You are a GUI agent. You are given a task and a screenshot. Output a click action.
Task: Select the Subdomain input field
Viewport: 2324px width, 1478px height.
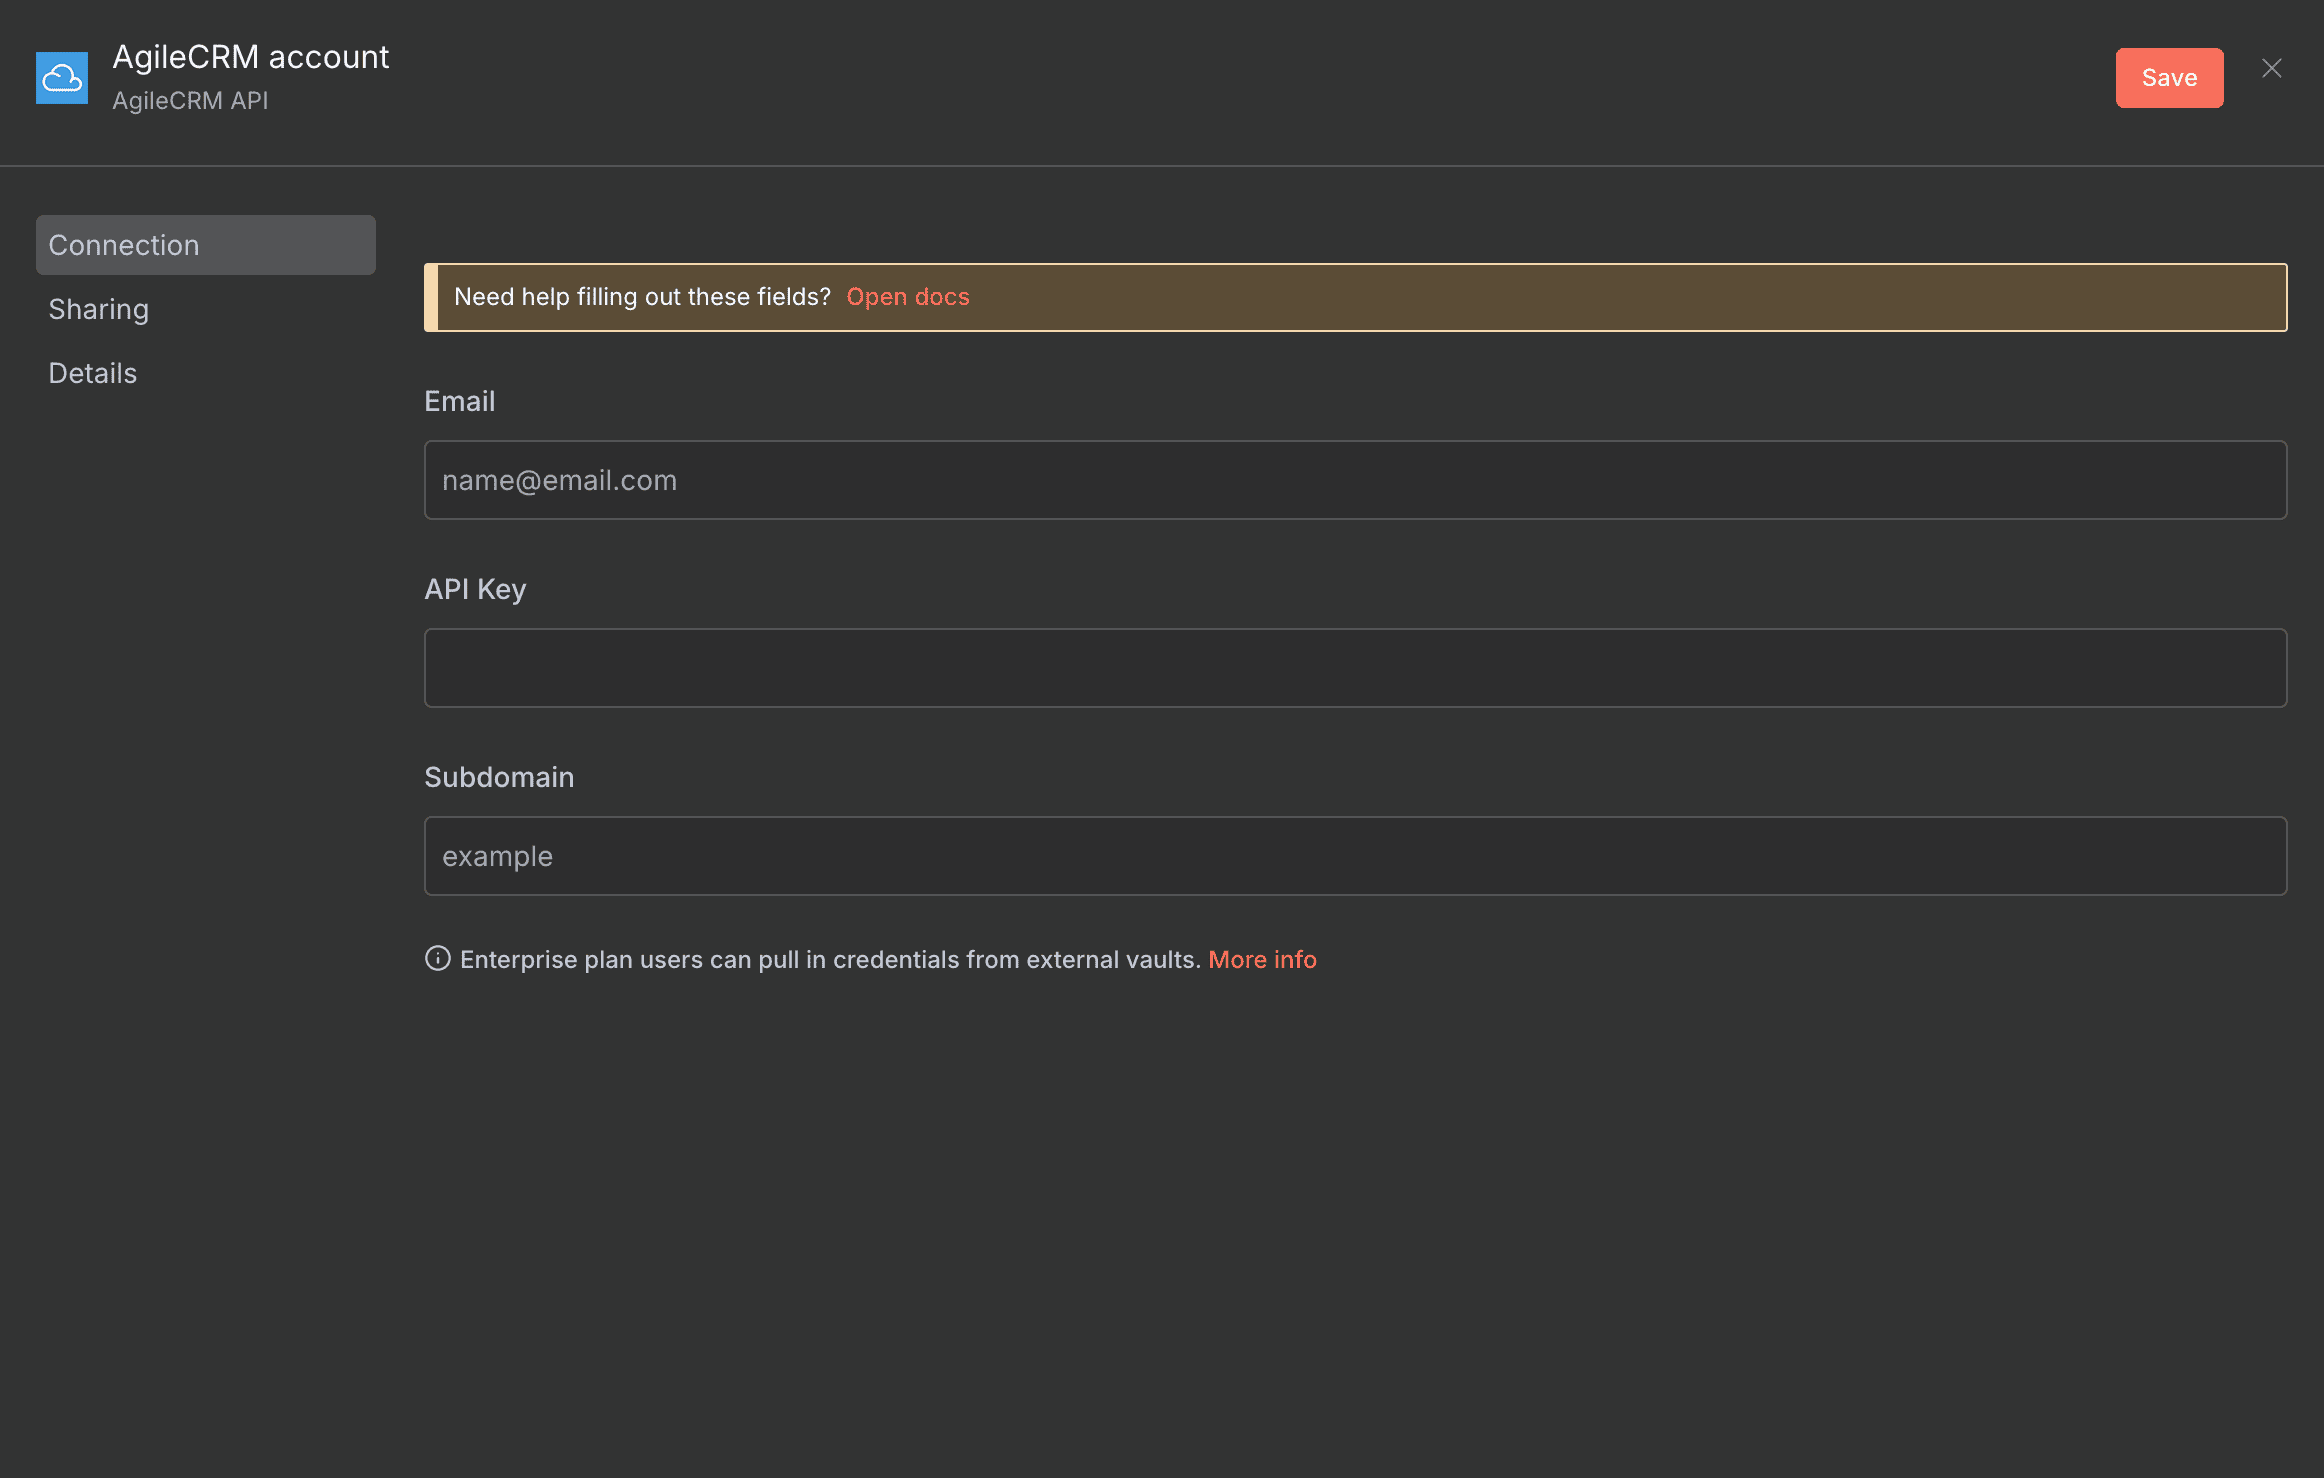click(x=1355, y=856)
